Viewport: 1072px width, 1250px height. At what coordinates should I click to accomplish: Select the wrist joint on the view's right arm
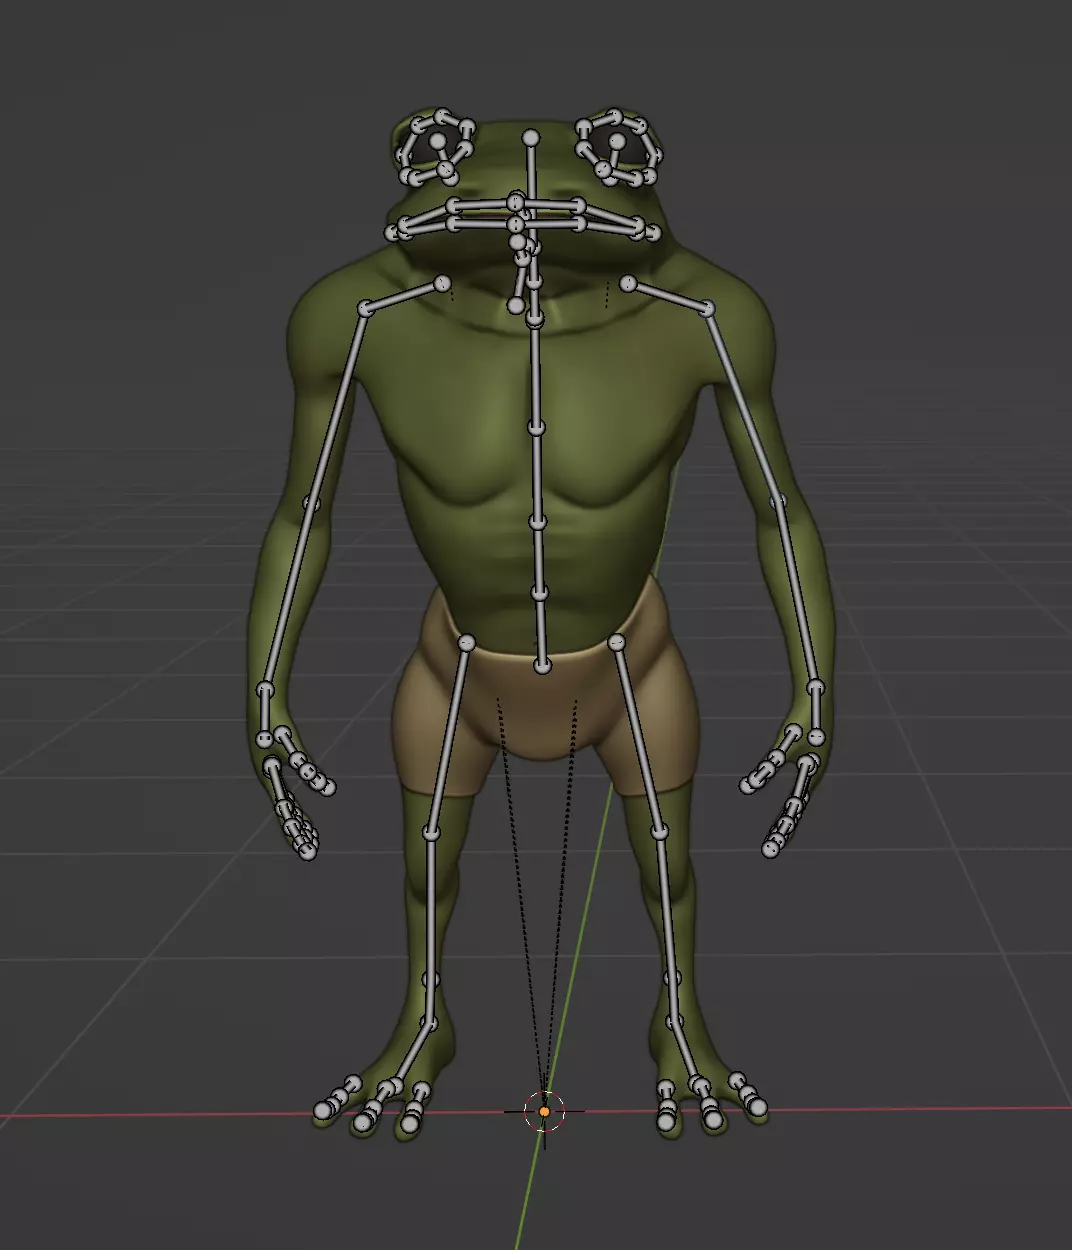coord(816,688)
